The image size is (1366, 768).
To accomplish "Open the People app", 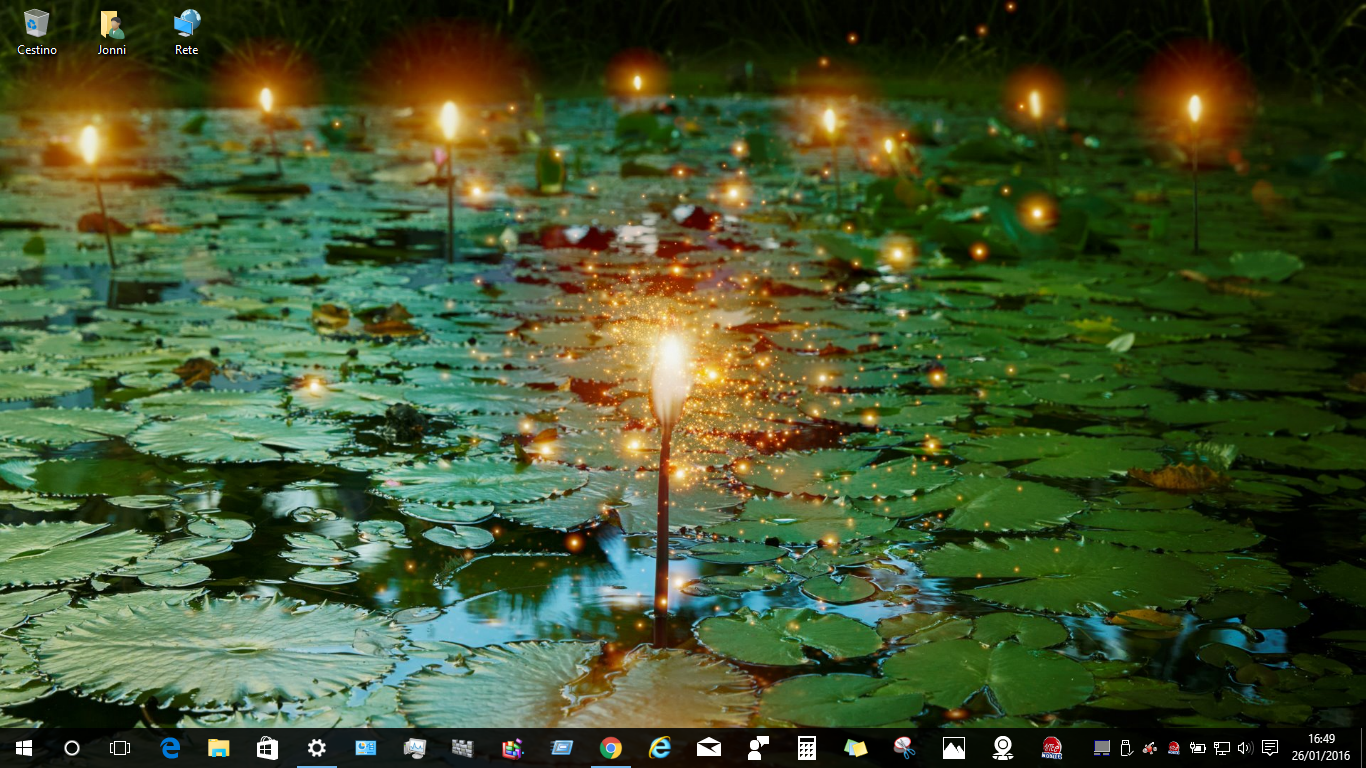I will pos(756,748).
